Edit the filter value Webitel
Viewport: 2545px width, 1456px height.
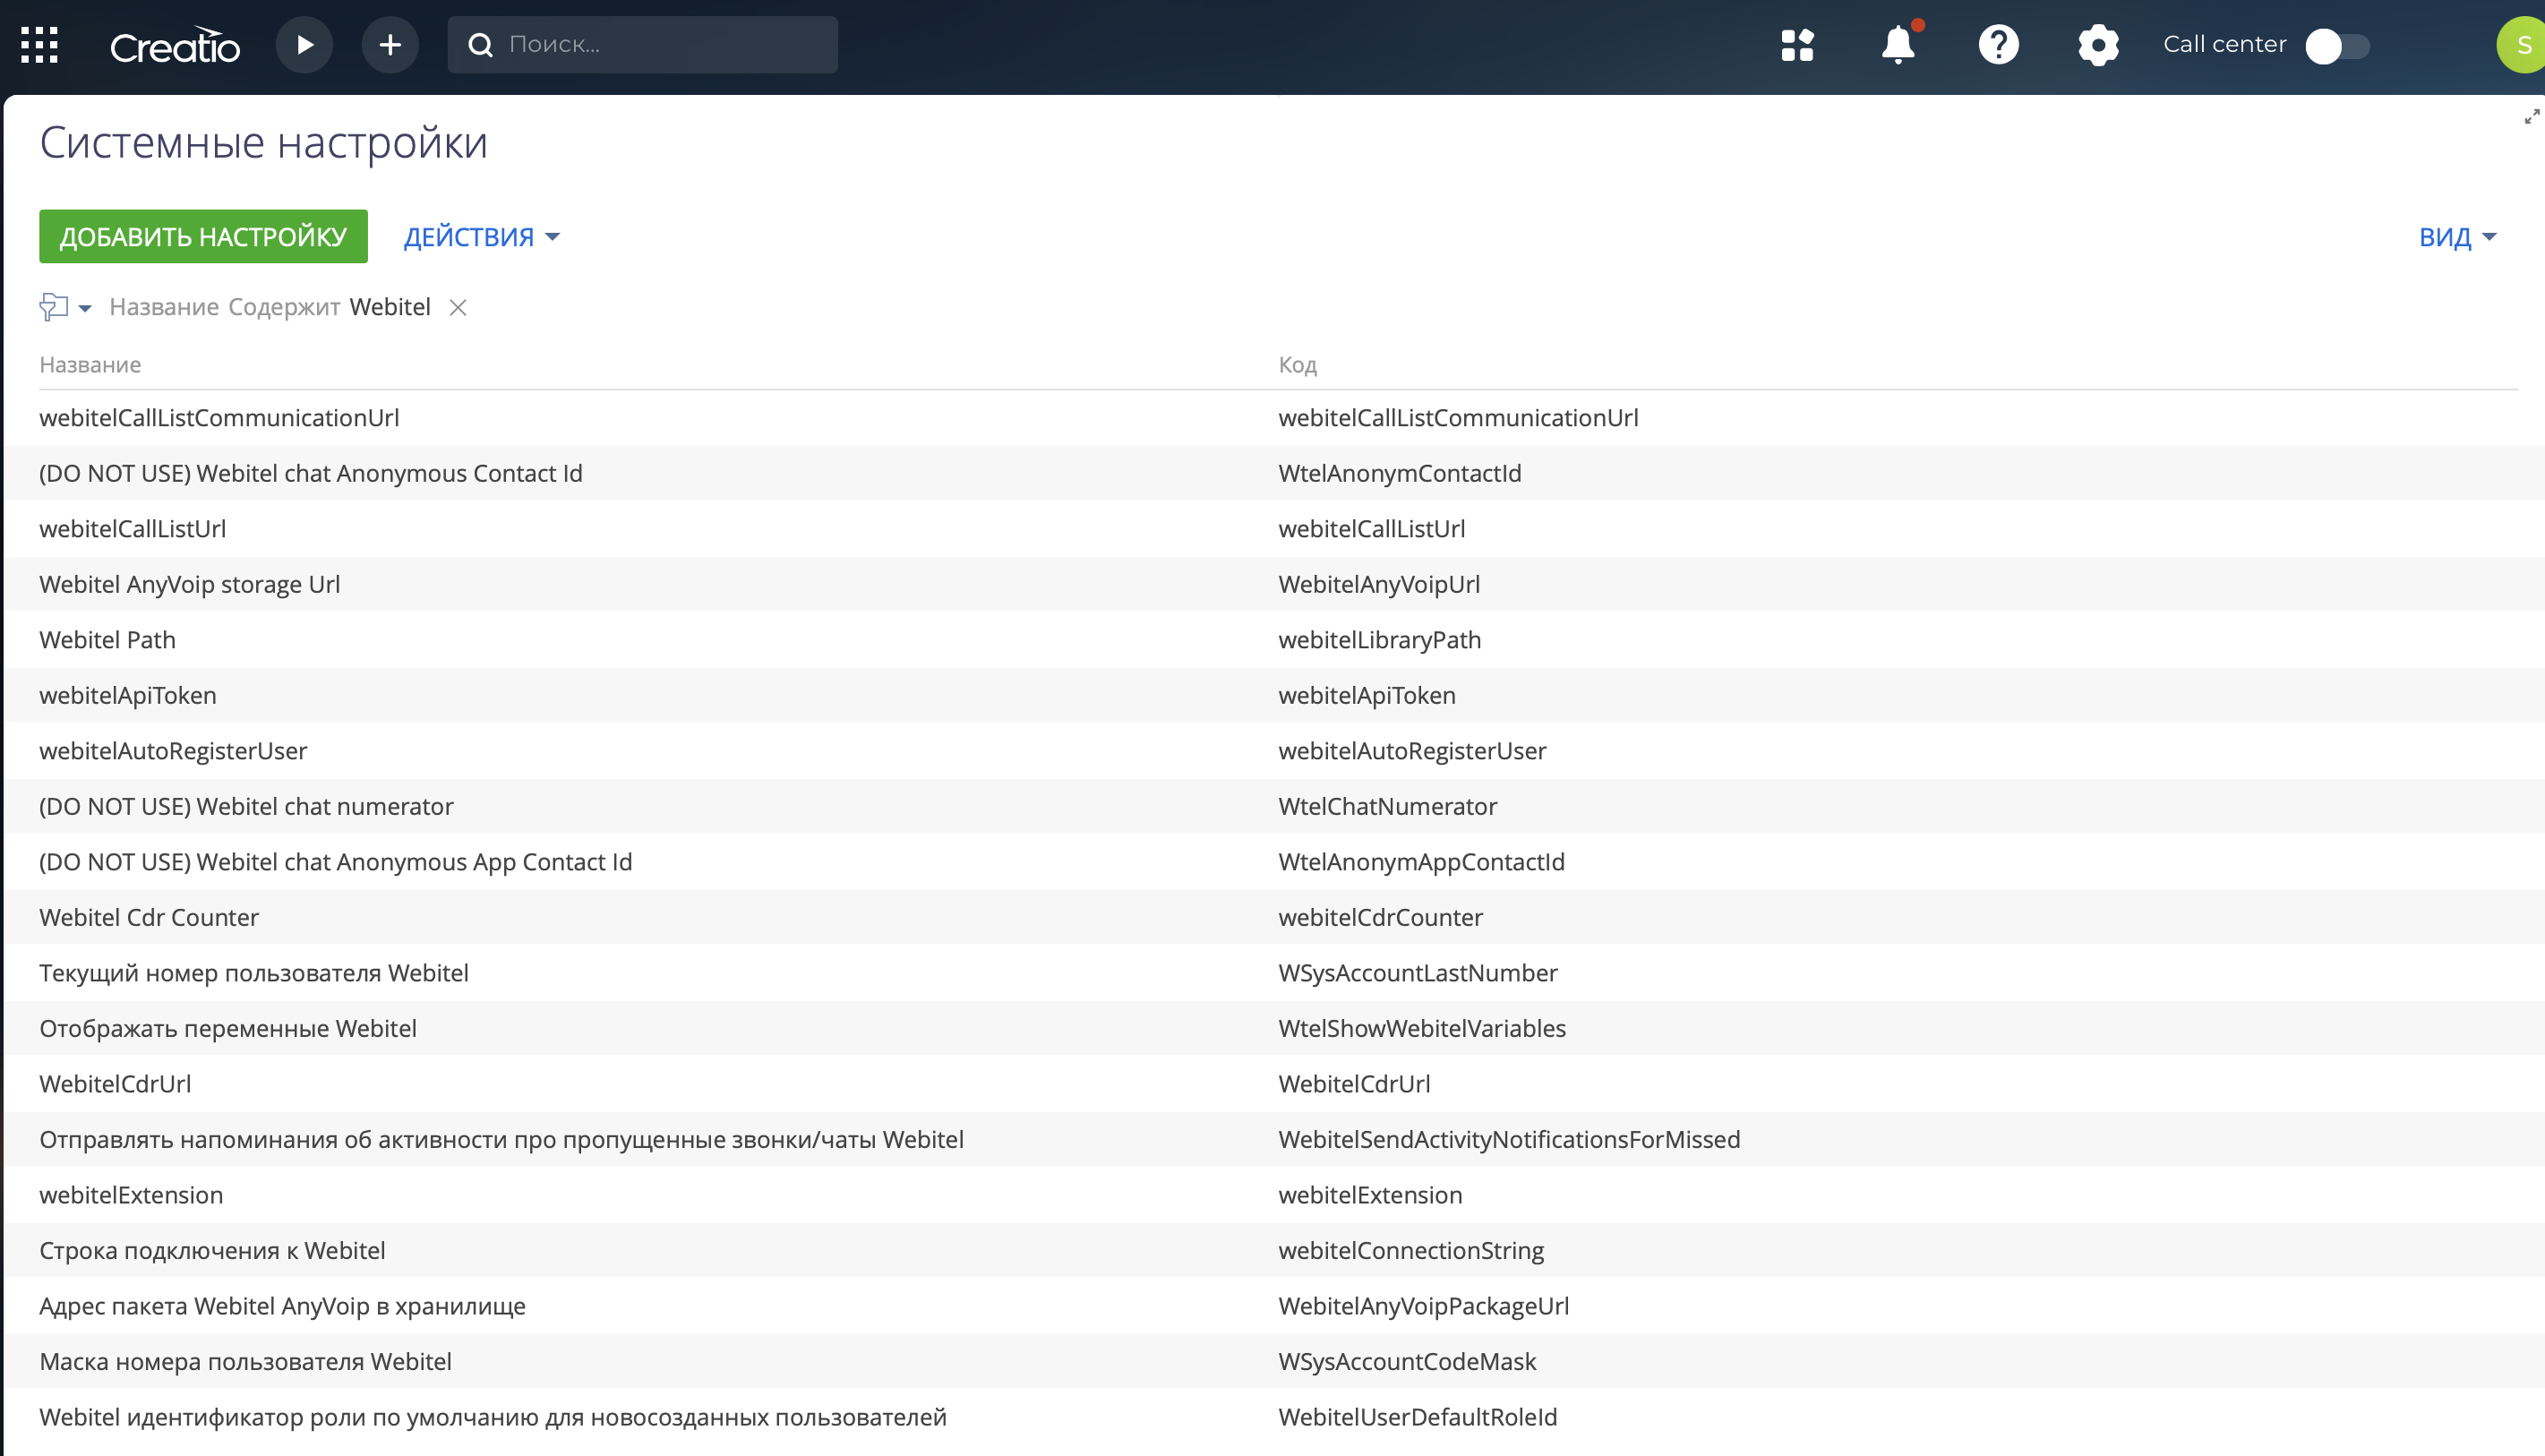click(390, 307)
